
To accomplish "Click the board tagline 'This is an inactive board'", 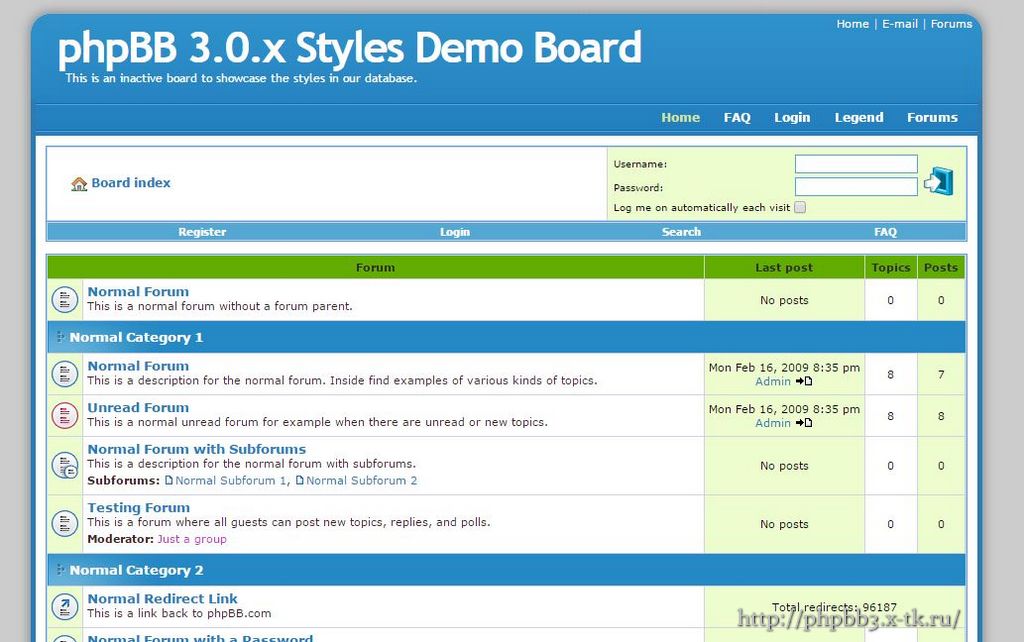I will tap(241, 78).
